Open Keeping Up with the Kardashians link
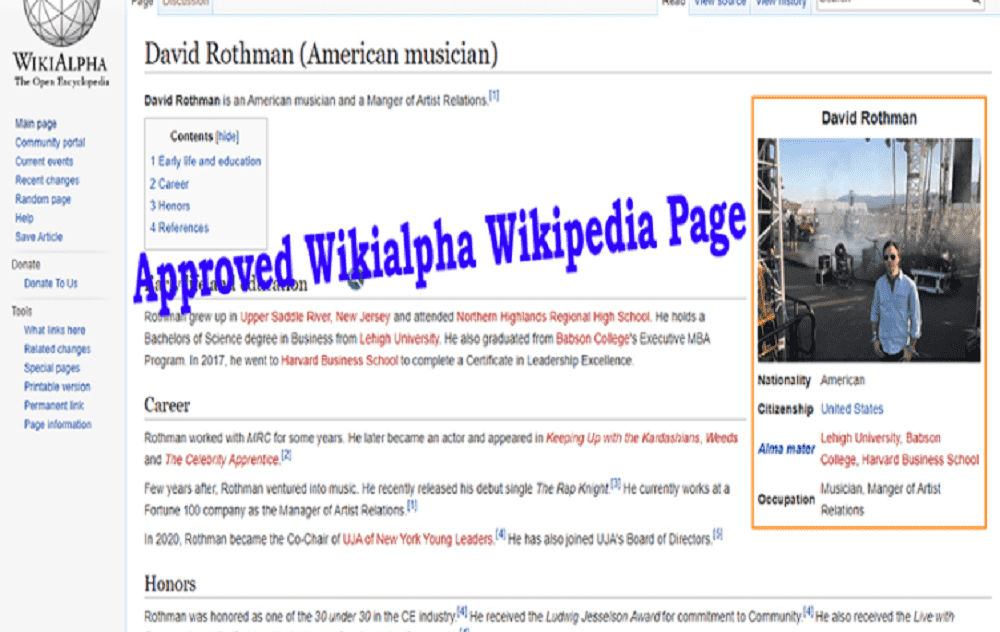This screenshot has width=1000, height=632. click(622, 438)
